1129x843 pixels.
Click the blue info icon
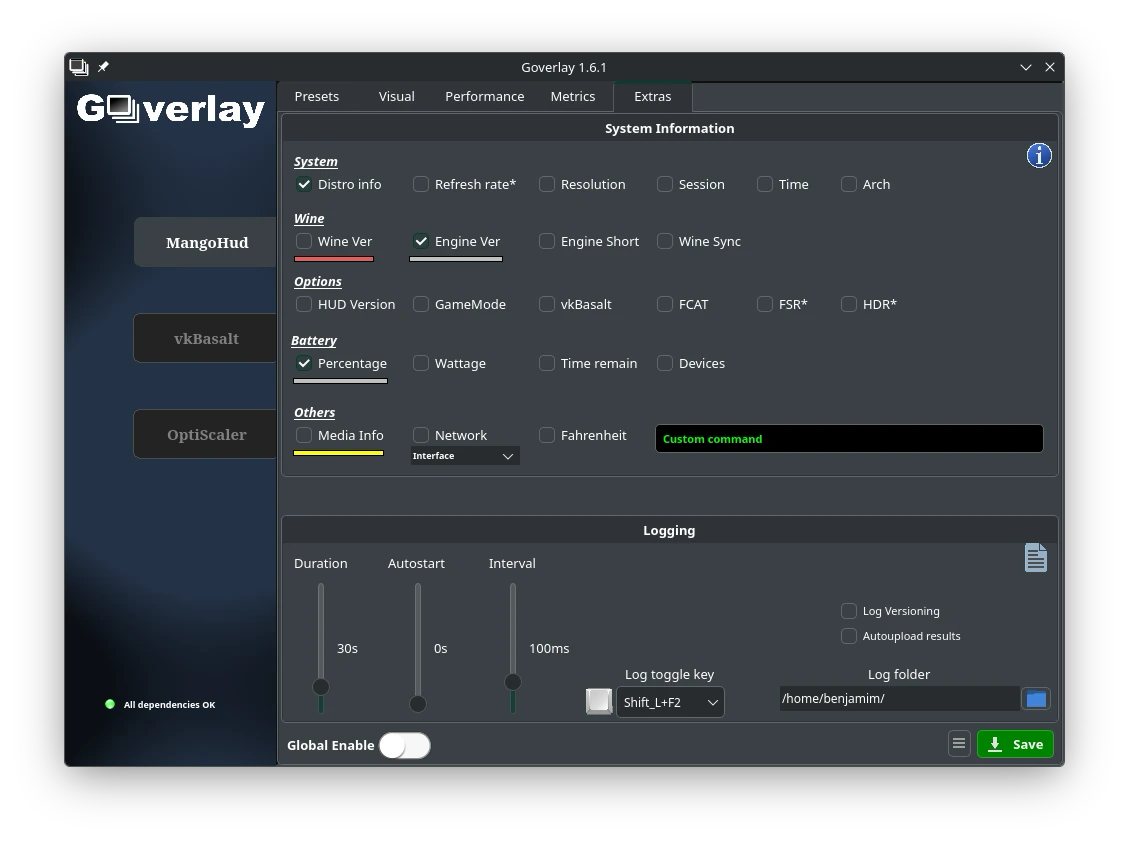coord(1039,155)
